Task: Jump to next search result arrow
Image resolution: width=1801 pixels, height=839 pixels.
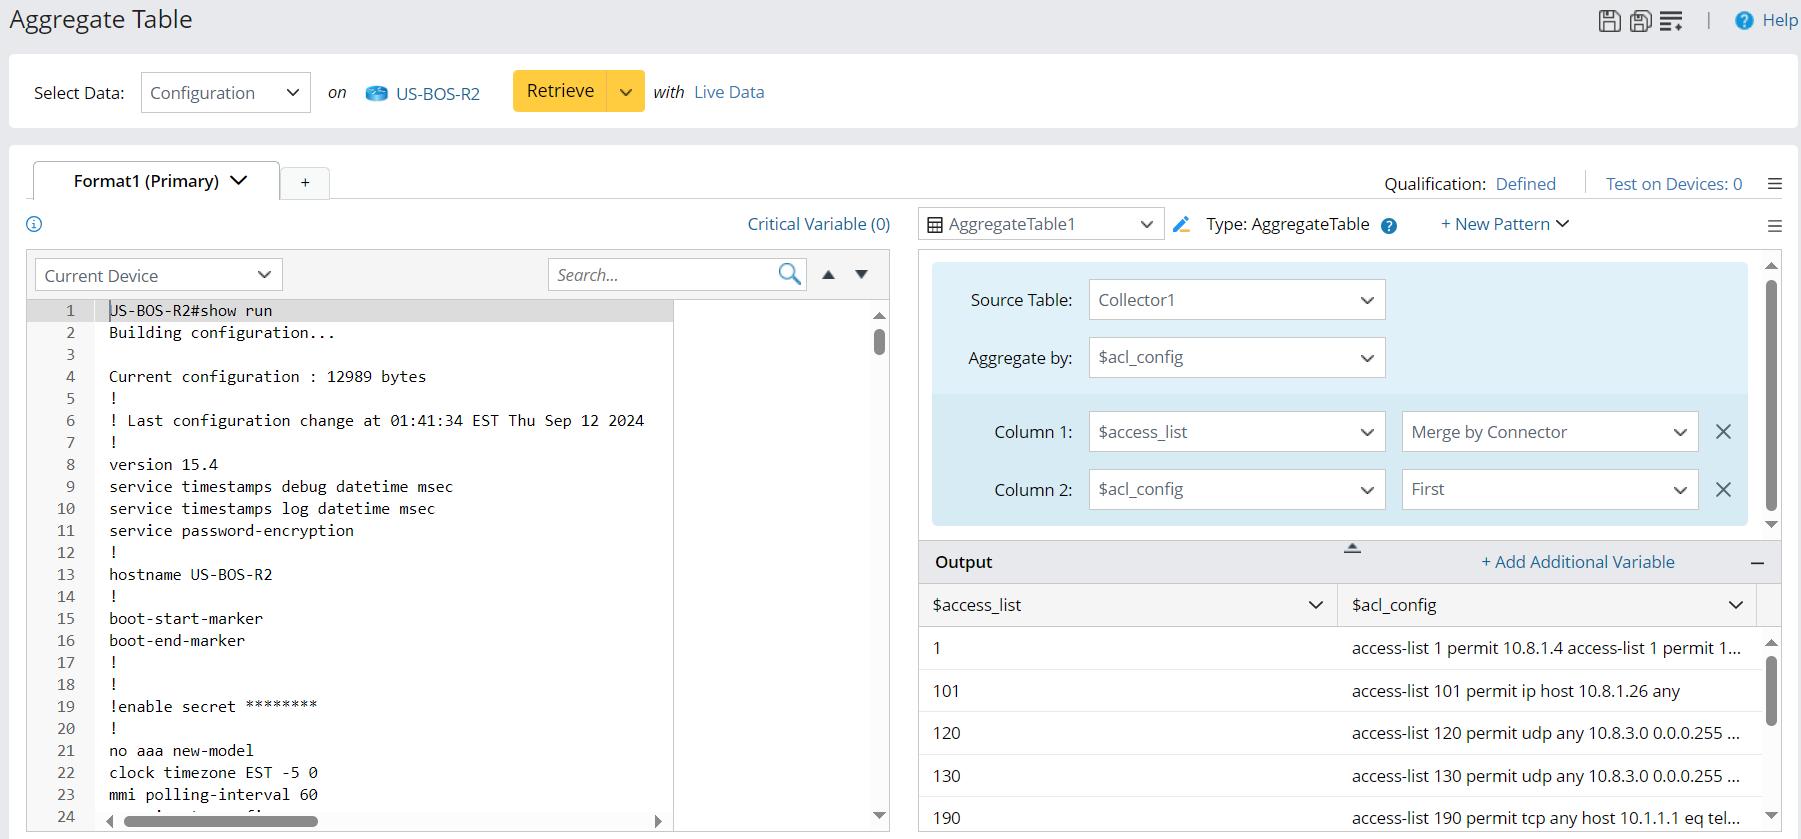Action: click(861, 275)
